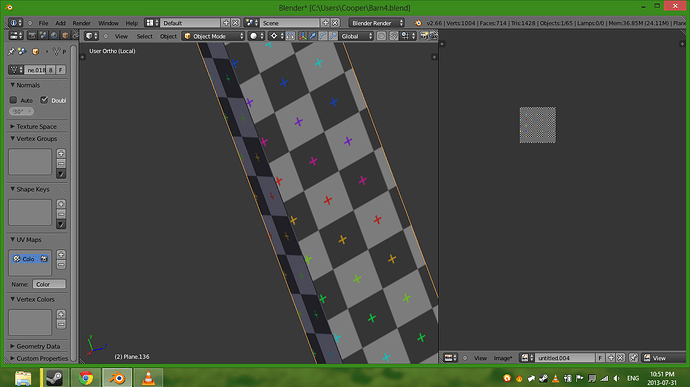Click the Default screen layout name field
This screenshot has height=387, width=690.
pos(190,23)
